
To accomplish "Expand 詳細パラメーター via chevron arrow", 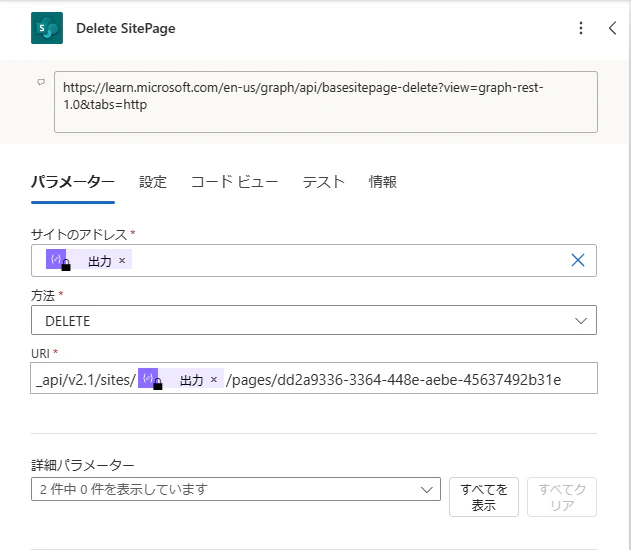I will [427, 490].
